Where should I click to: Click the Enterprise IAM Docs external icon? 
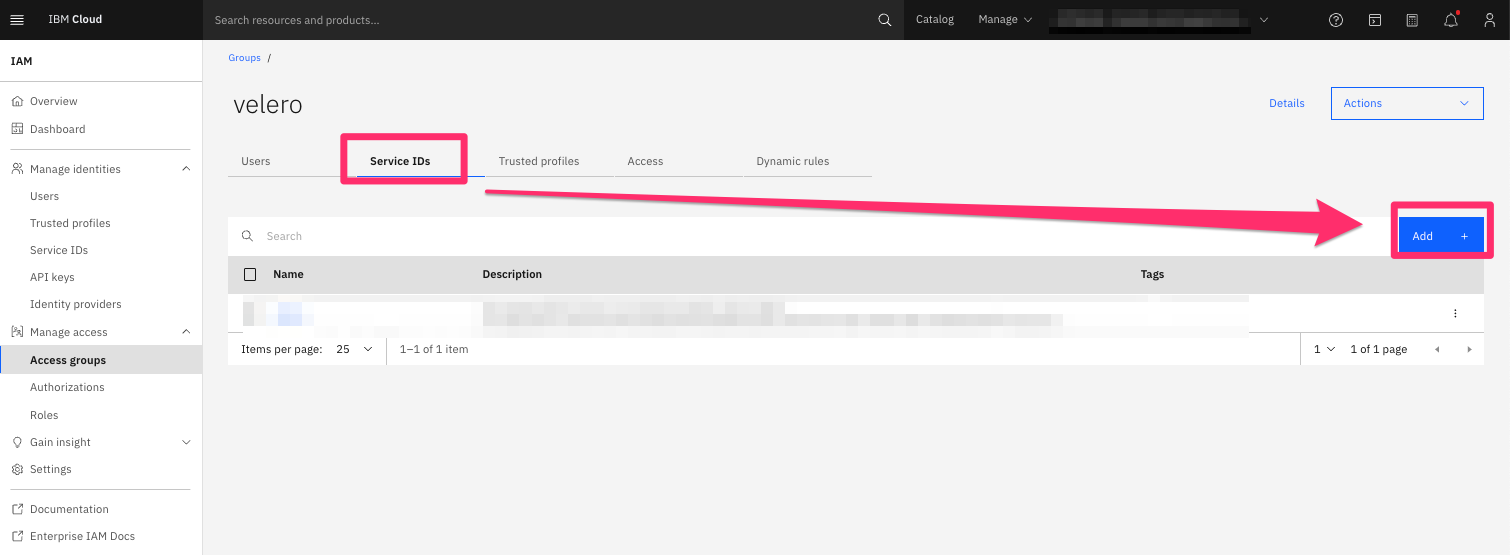(x=17, y=536)
